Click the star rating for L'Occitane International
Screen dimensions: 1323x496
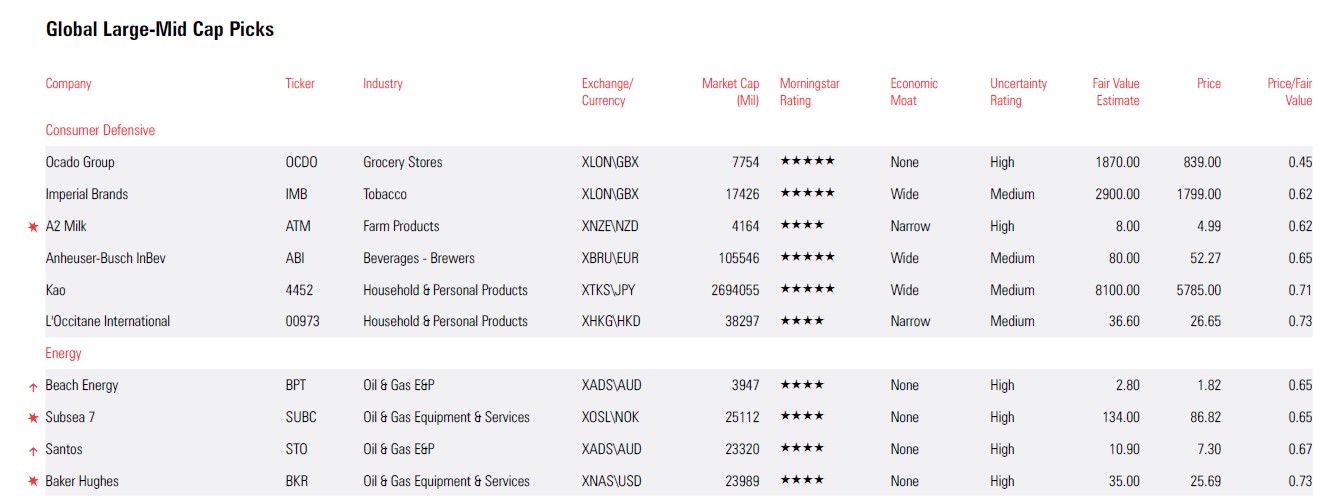point(802,322)
